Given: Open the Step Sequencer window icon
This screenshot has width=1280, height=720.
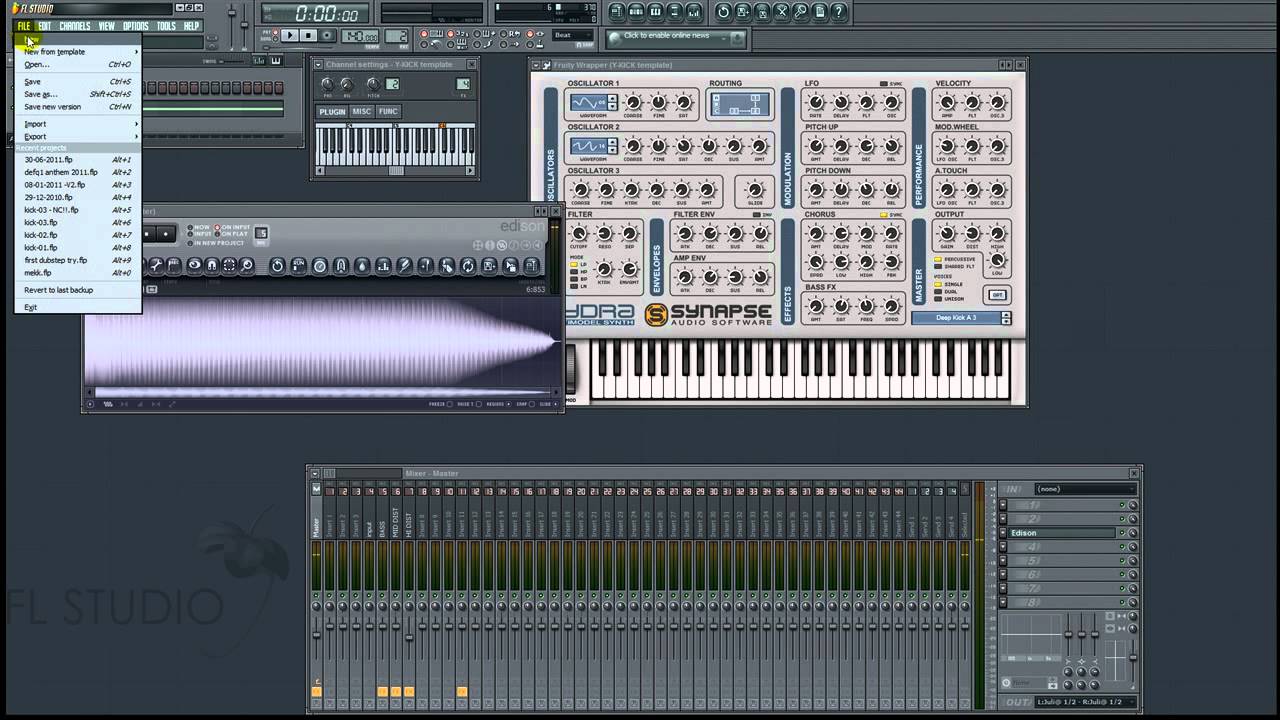Looking at the screenshot, I should [x=636, y=12].
